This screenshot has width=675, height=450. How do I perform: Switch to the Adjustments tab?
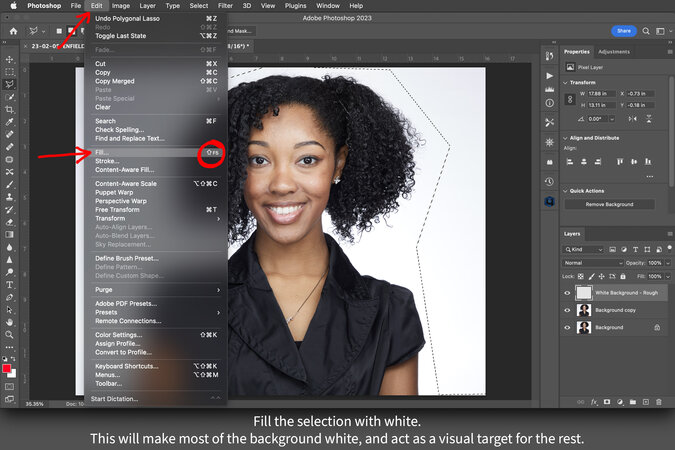[x=614, y=51]
